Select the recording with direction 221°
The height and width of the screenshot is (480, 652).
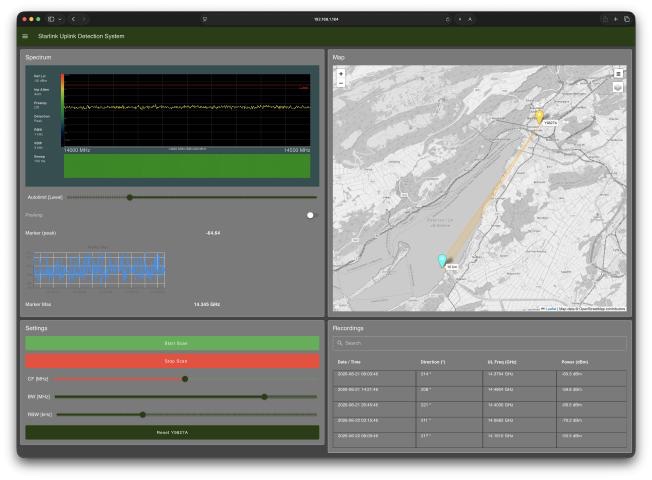[x=479, y=409]
